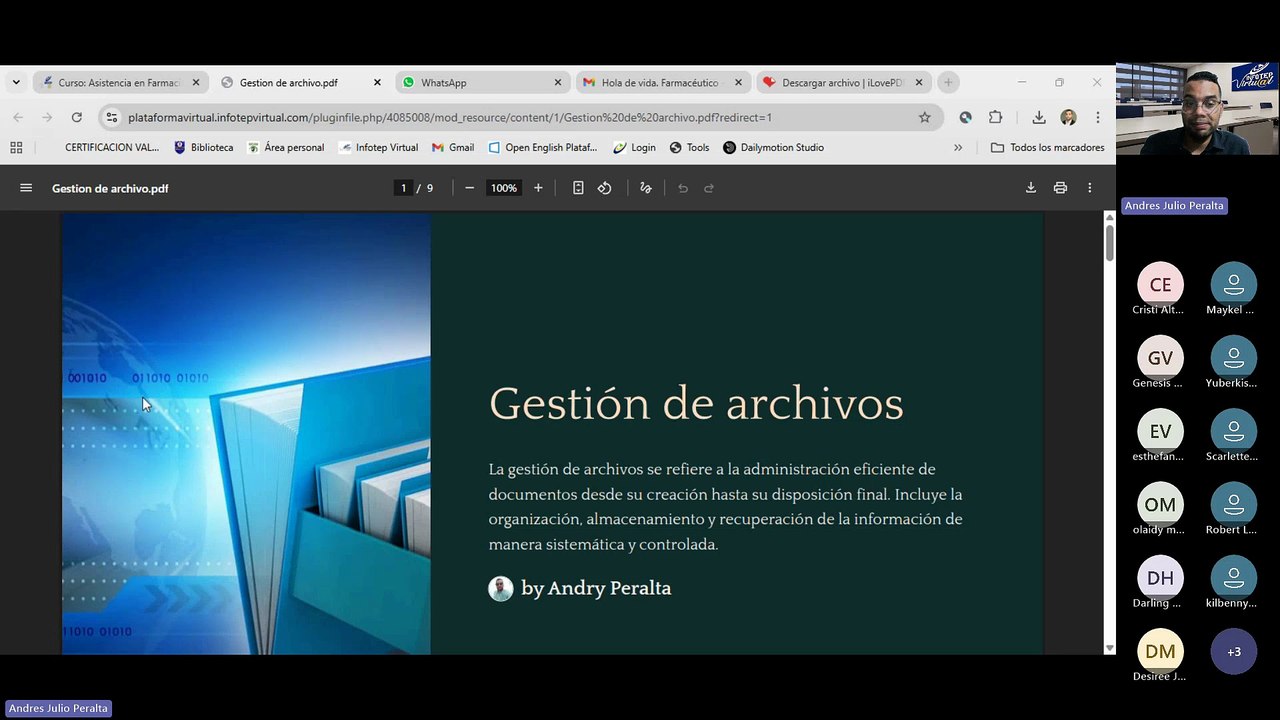Image resolution: width=1280 pixels, height=720 pixels.
Task: Open the Dailymotion Studio bookmark
Action: pyautogui.click(x=773, y=147)
